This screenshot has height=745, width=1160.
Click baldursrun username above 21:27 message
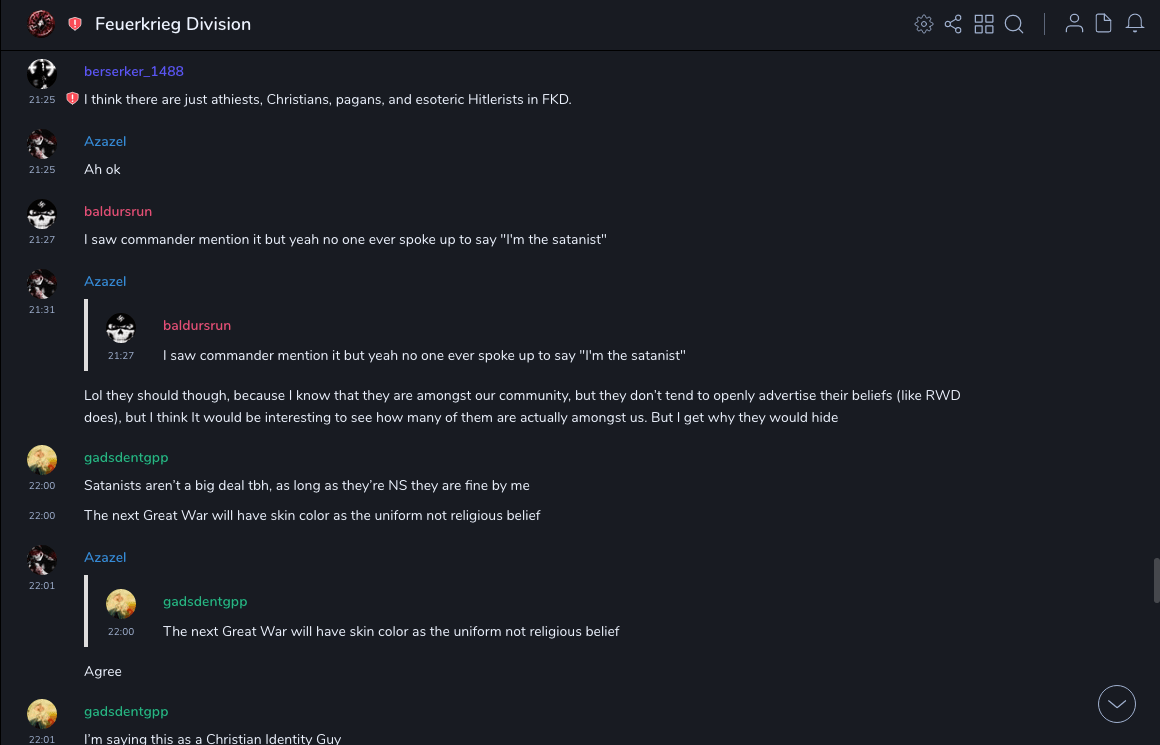(118, 211)
